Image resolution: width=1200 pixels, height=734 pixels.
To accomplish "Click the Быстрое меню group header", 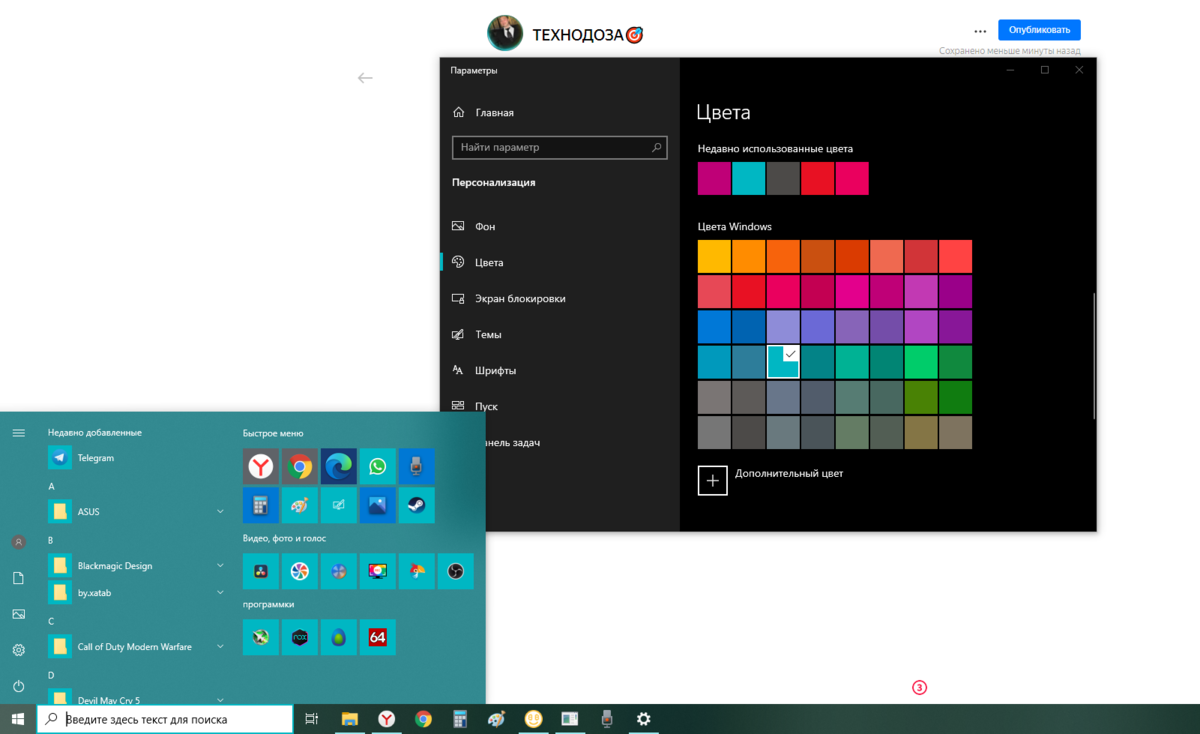I will pos(273,433).
